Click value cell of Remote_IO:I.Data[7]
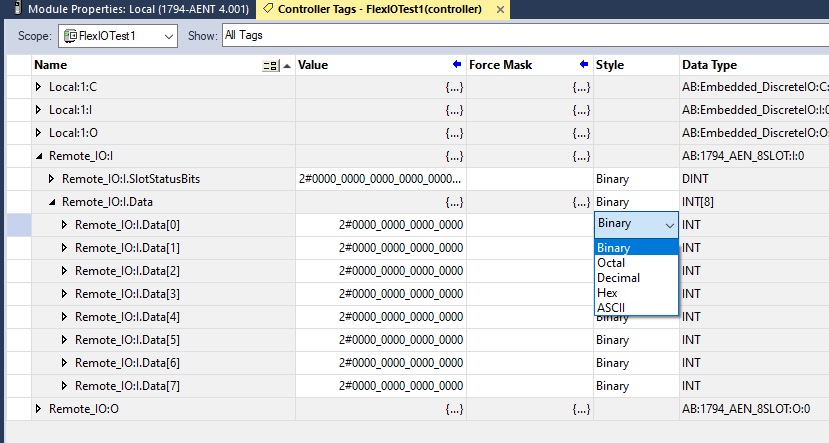829x443 pixels. click(x=381, y=385)
